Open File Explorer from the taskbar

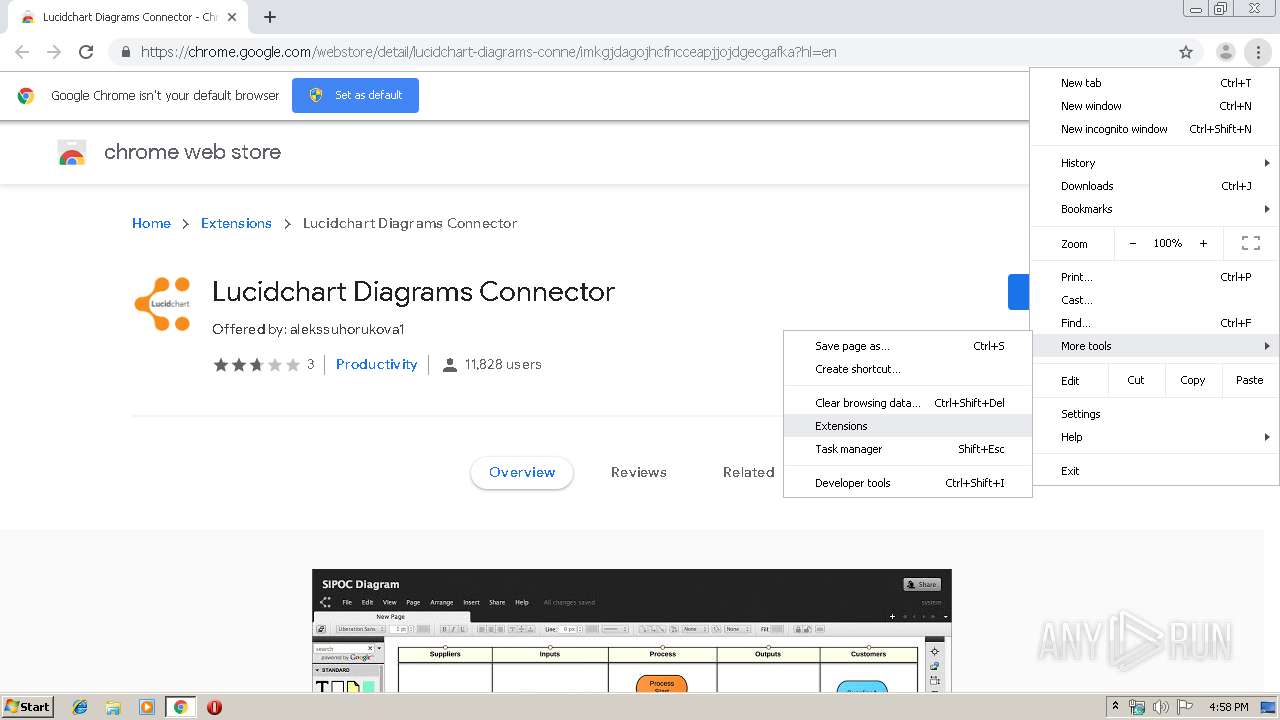[x=113, y=707]
